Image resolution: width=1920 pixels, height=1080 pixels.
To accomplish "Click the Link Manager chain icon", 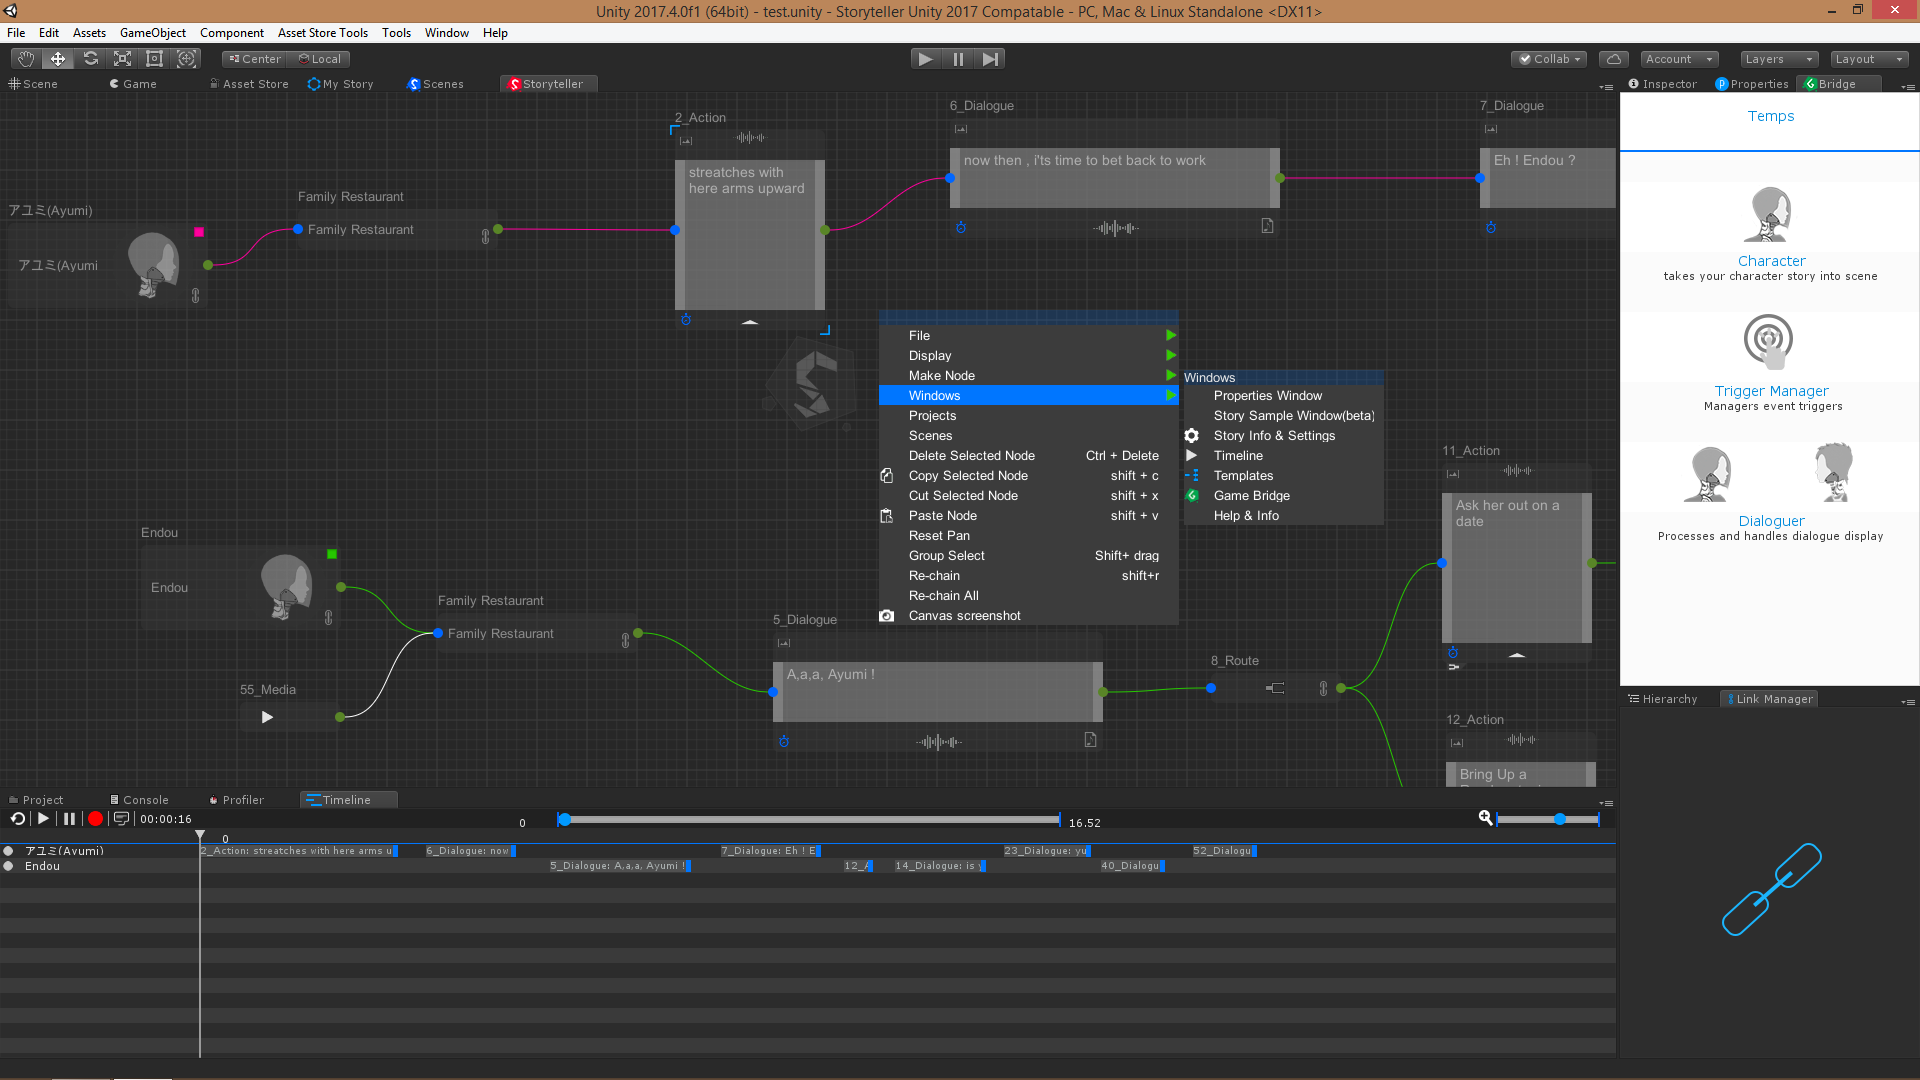I will coord(1771,889).
